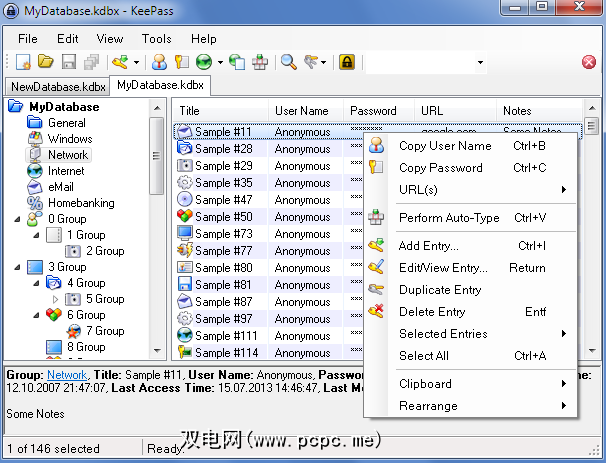
Task: Click the Add Entry key icon in toolbar
Action: click(x=120, y=62)
